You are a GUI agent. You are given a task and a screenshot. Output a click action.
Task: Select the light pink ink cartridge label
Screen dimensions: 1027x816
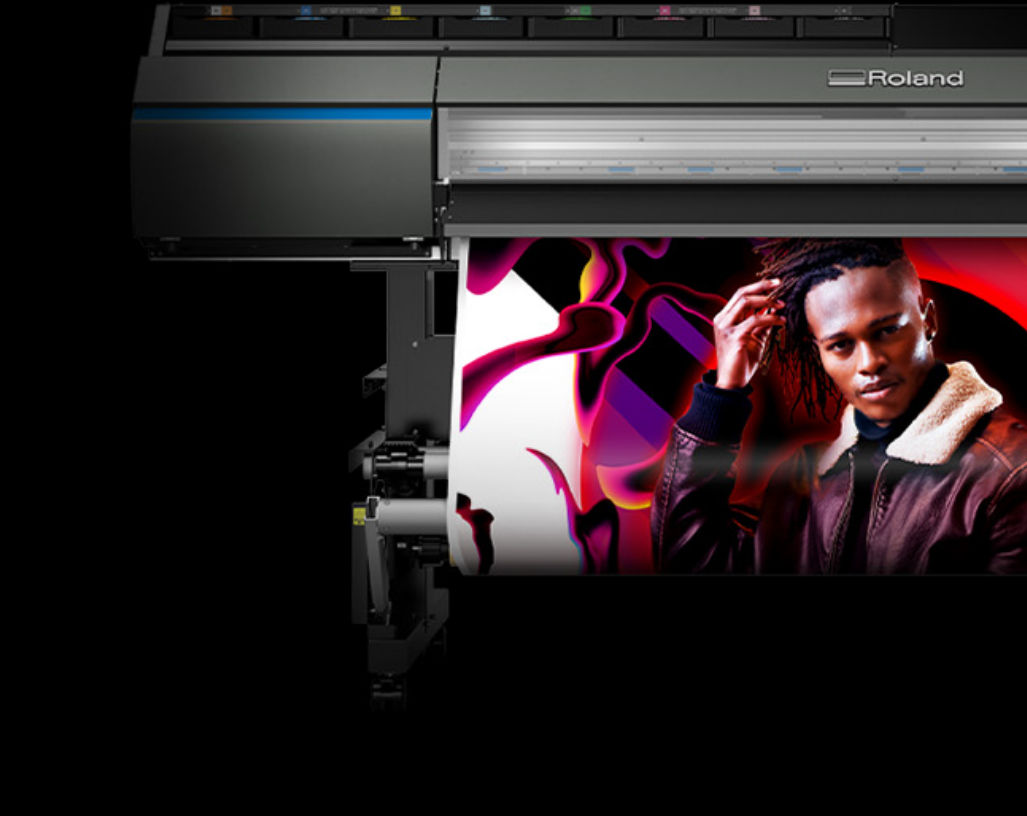[x=754, y=11]
